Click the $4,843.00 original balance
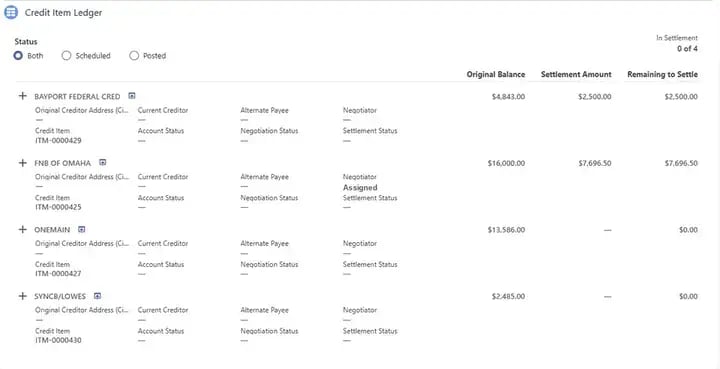This screenshot has height=369, width=720. (x=508, y=97)
